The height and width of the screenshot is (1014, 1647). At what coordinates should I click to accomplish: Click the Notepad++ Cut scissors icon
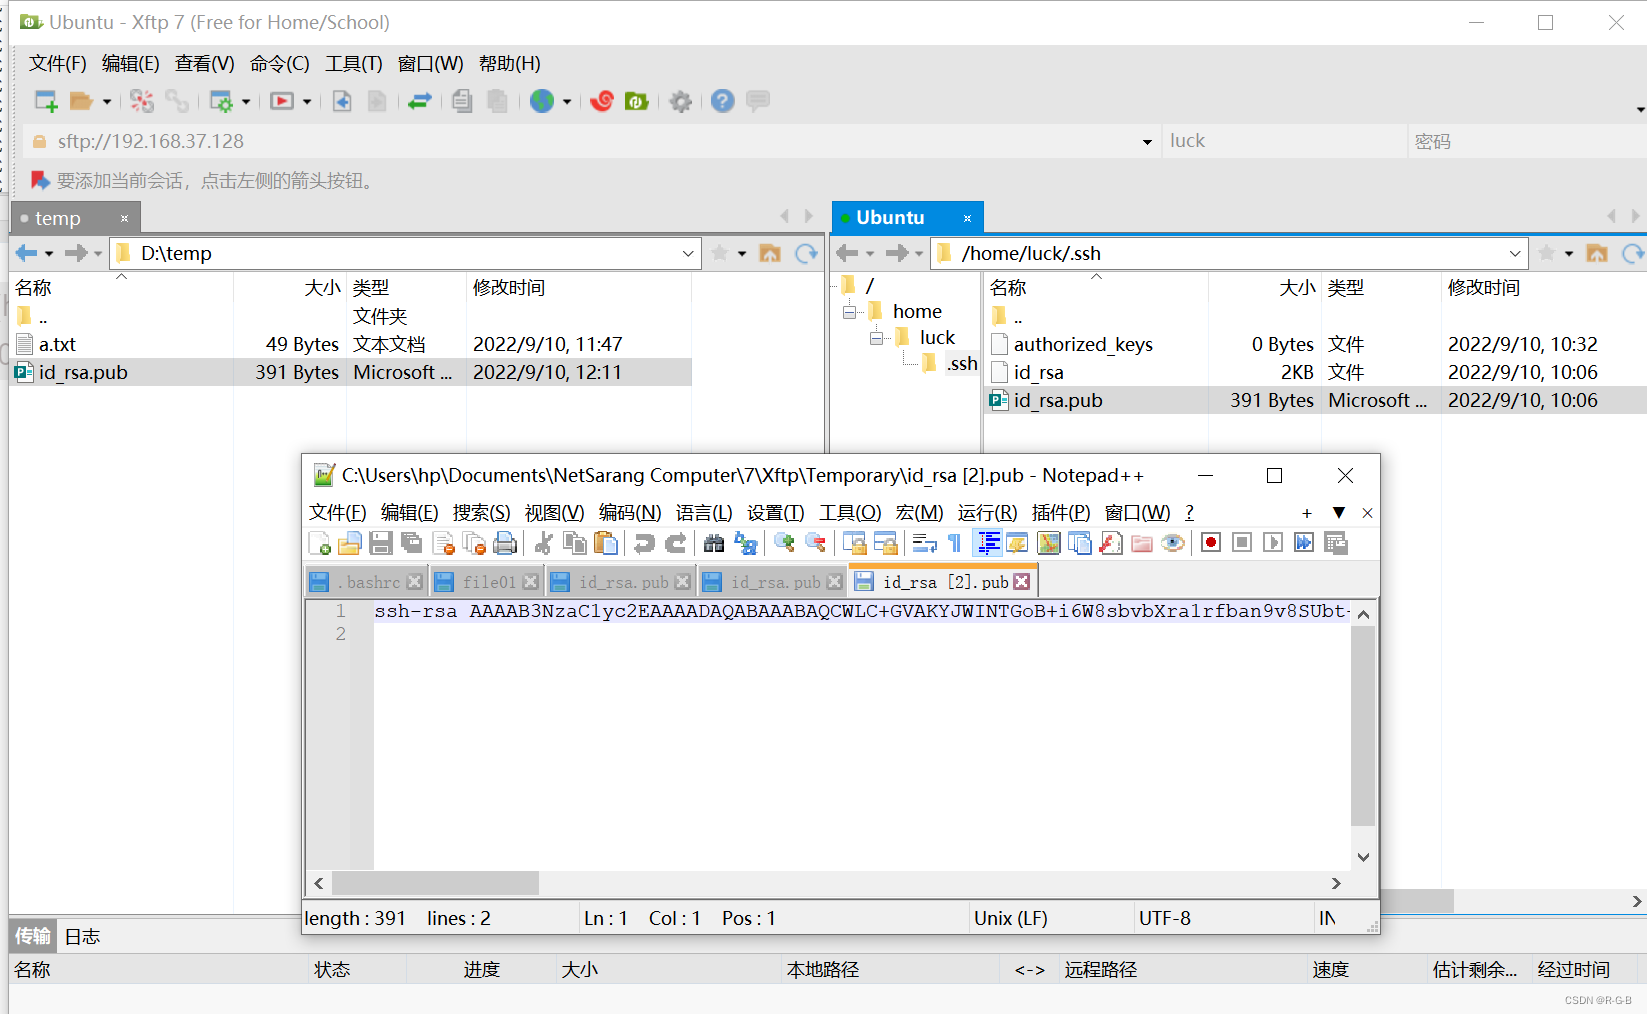point(544,543)
